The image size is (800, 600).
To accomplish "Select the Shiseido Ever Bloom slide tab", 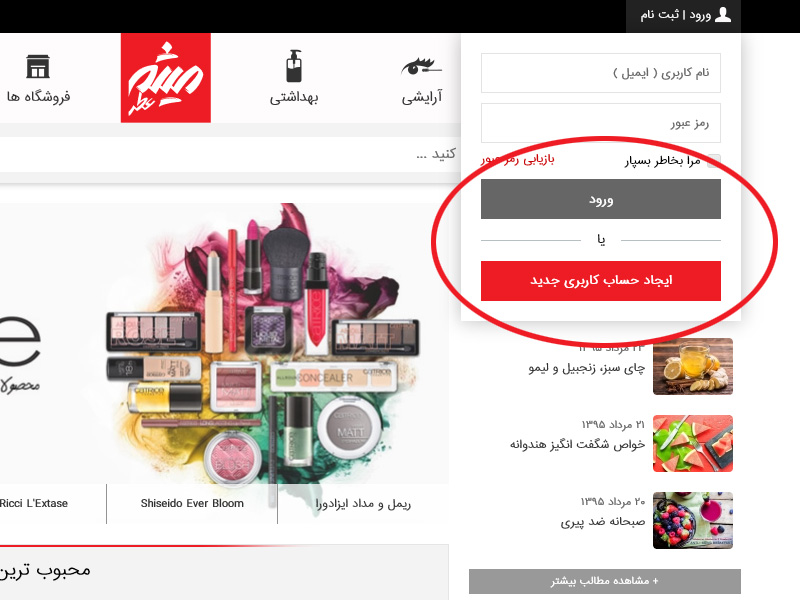I will (192, 504).
